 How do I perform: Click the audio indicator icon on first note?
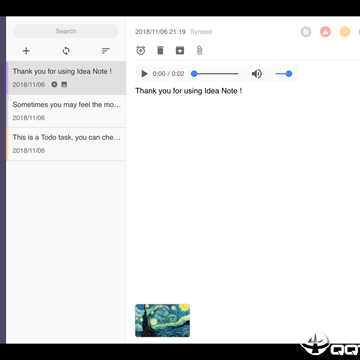(54, 84)
